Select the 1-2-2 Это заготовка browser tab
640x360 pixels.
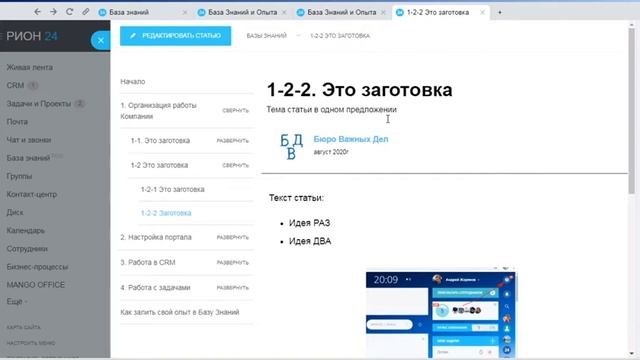pos(438,12)
